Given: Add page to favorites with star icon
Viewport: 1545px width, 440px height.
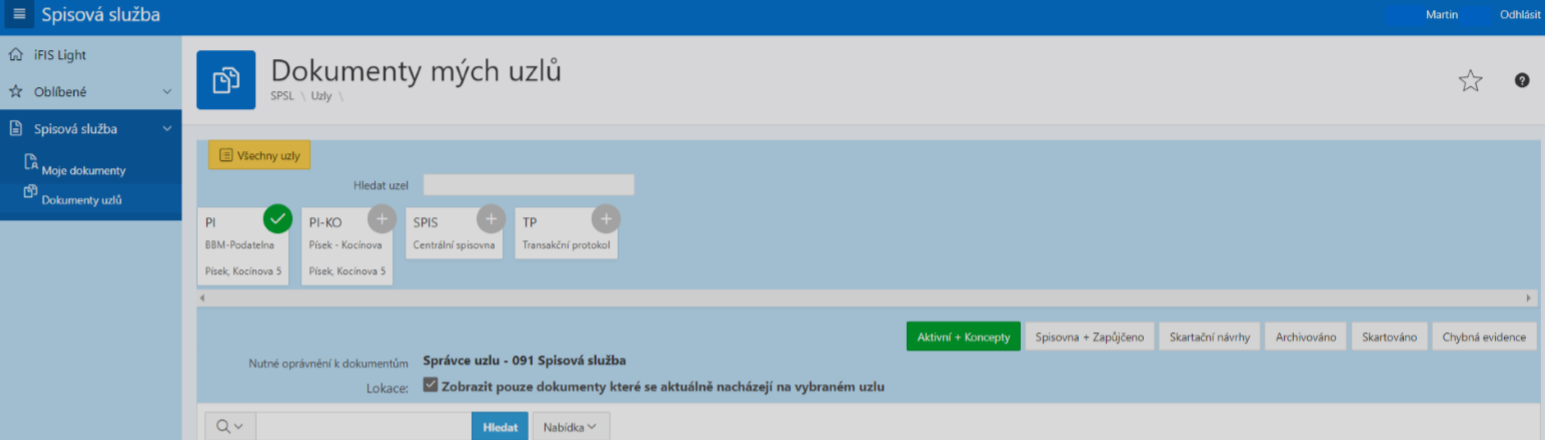Looking at the screenshot, I should (1470, 81).
